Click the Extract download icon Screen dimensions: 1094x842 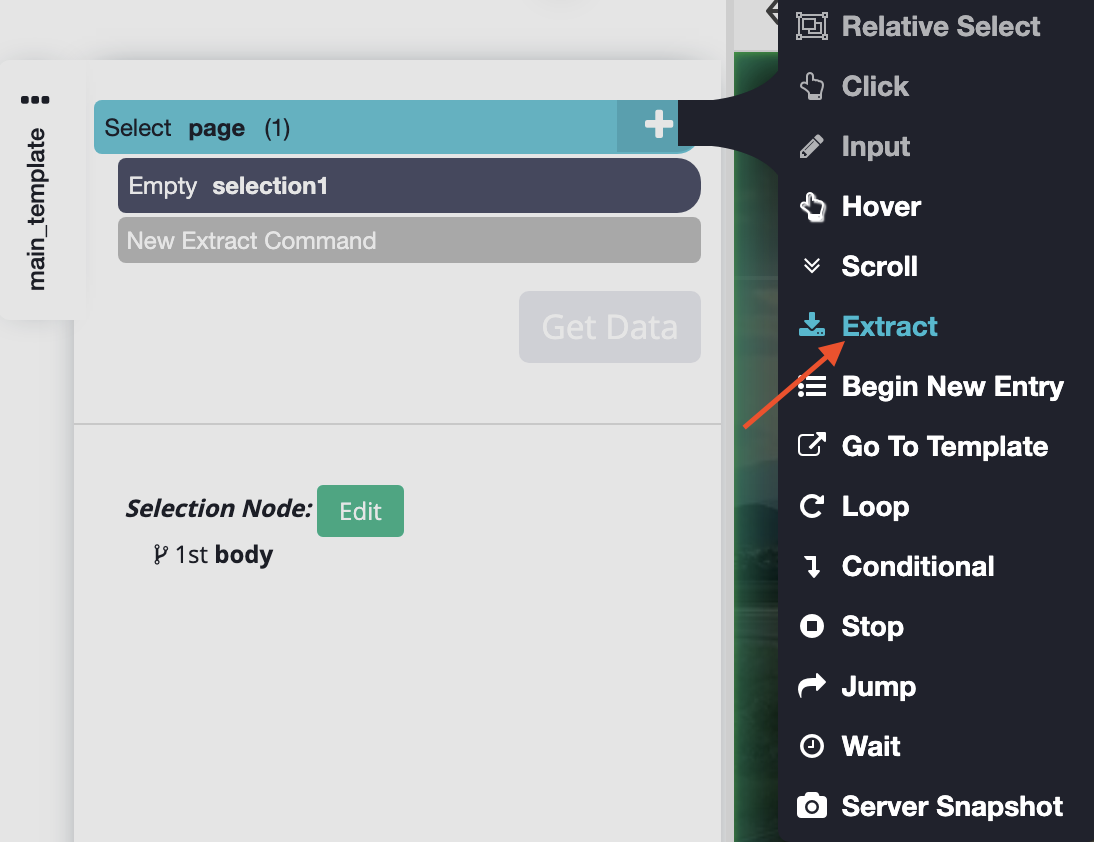pyautogui.click(x=812, y=326)
